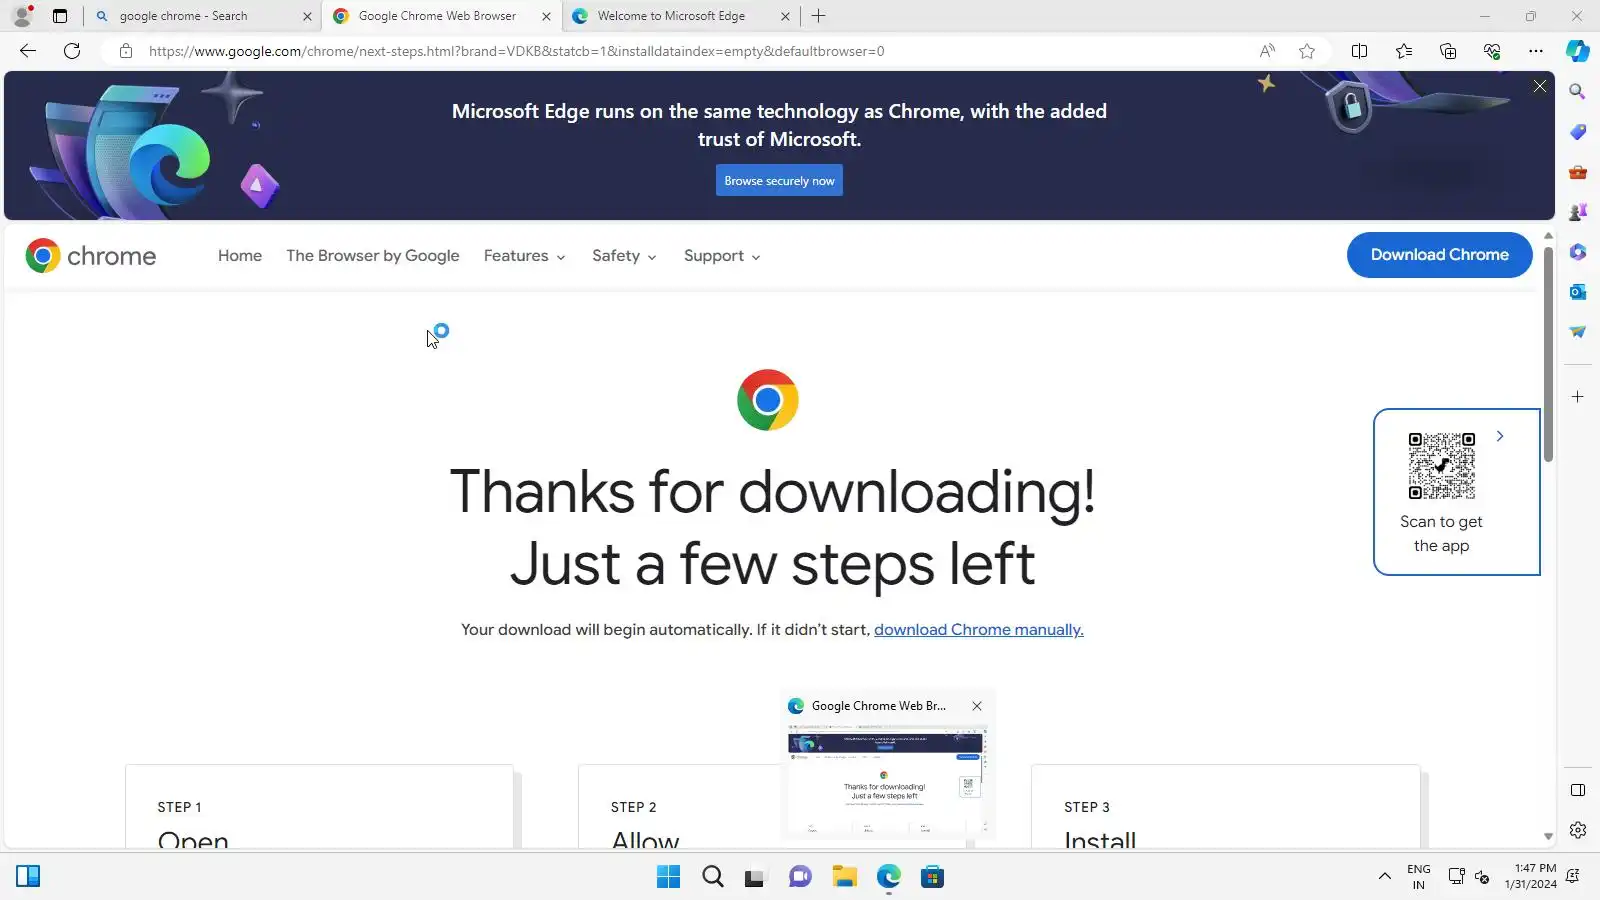The width and height of the screenshot is (1600, 900).
Task: Open the Windows Start menu
Action: (668, 877)
